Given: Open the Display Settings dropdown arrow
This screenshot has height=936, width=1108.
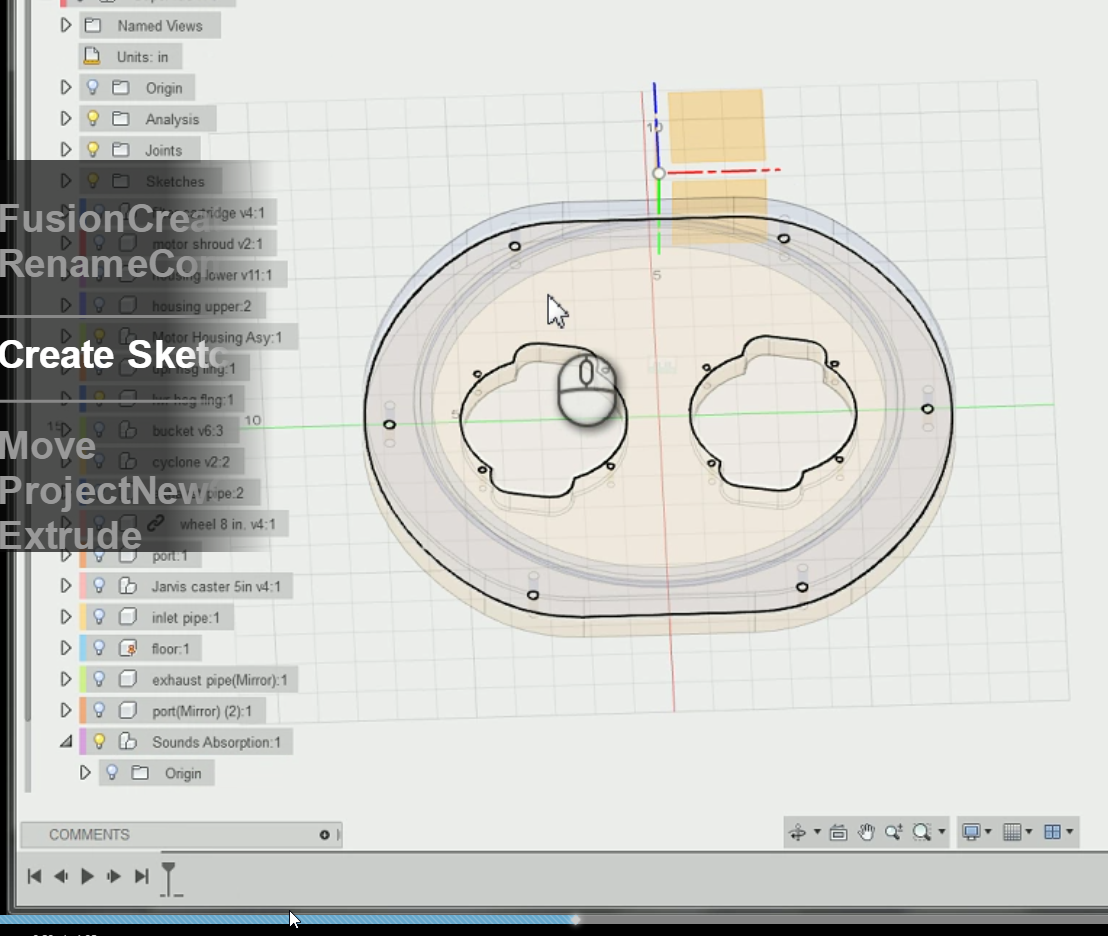Looking at the screenshot, I should pos(988,832).
